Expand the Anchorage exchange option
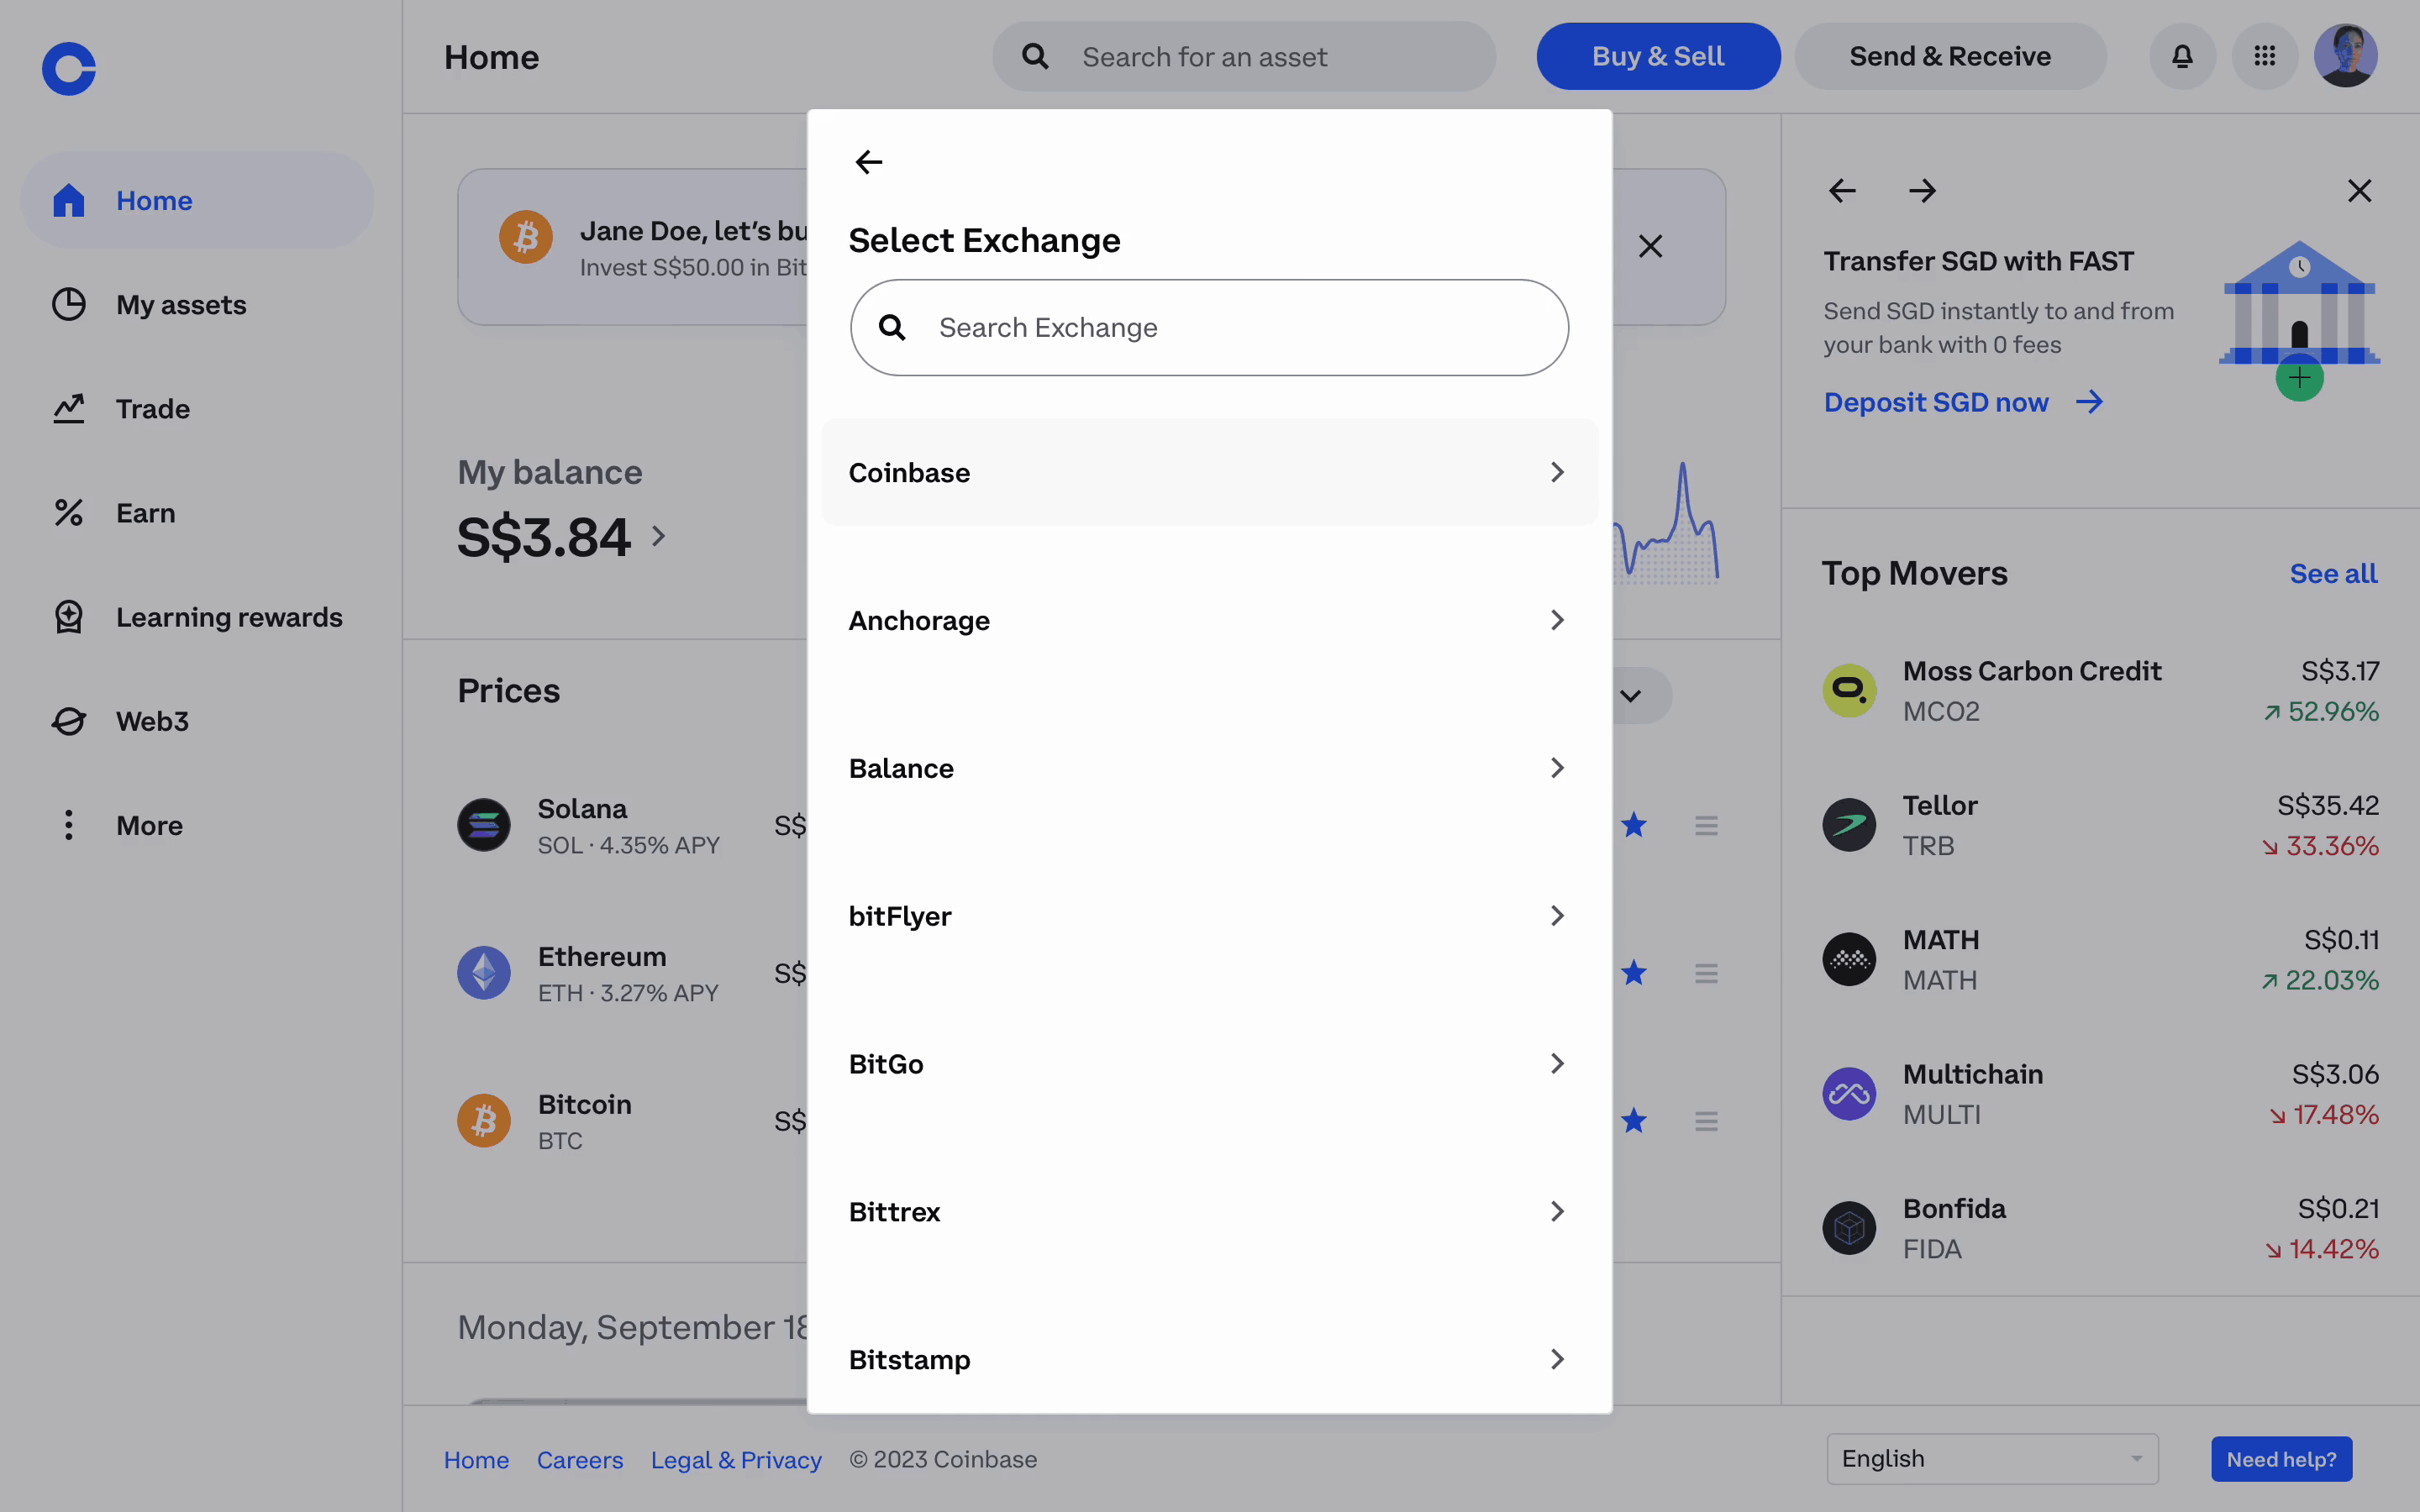 1208,621
